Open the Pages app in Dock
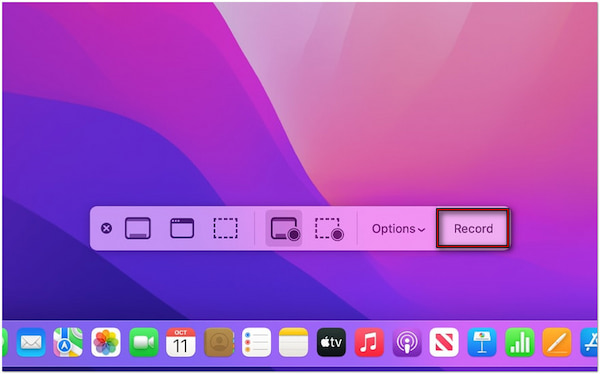This screenshot has width=600, height=374. tap(557, 342)
